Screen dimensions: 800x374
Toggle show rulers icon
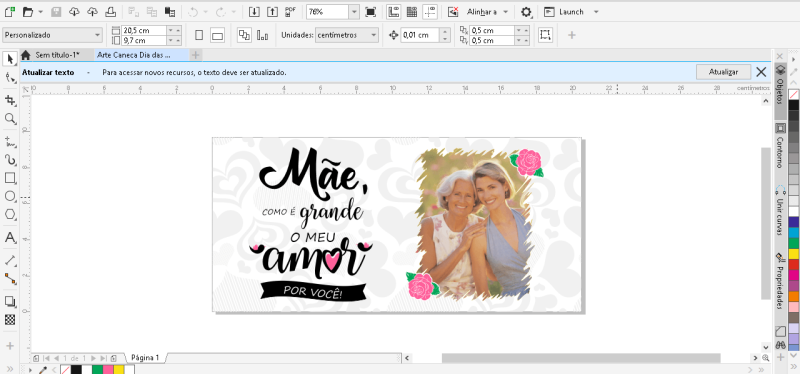click(x=393, y=11)
